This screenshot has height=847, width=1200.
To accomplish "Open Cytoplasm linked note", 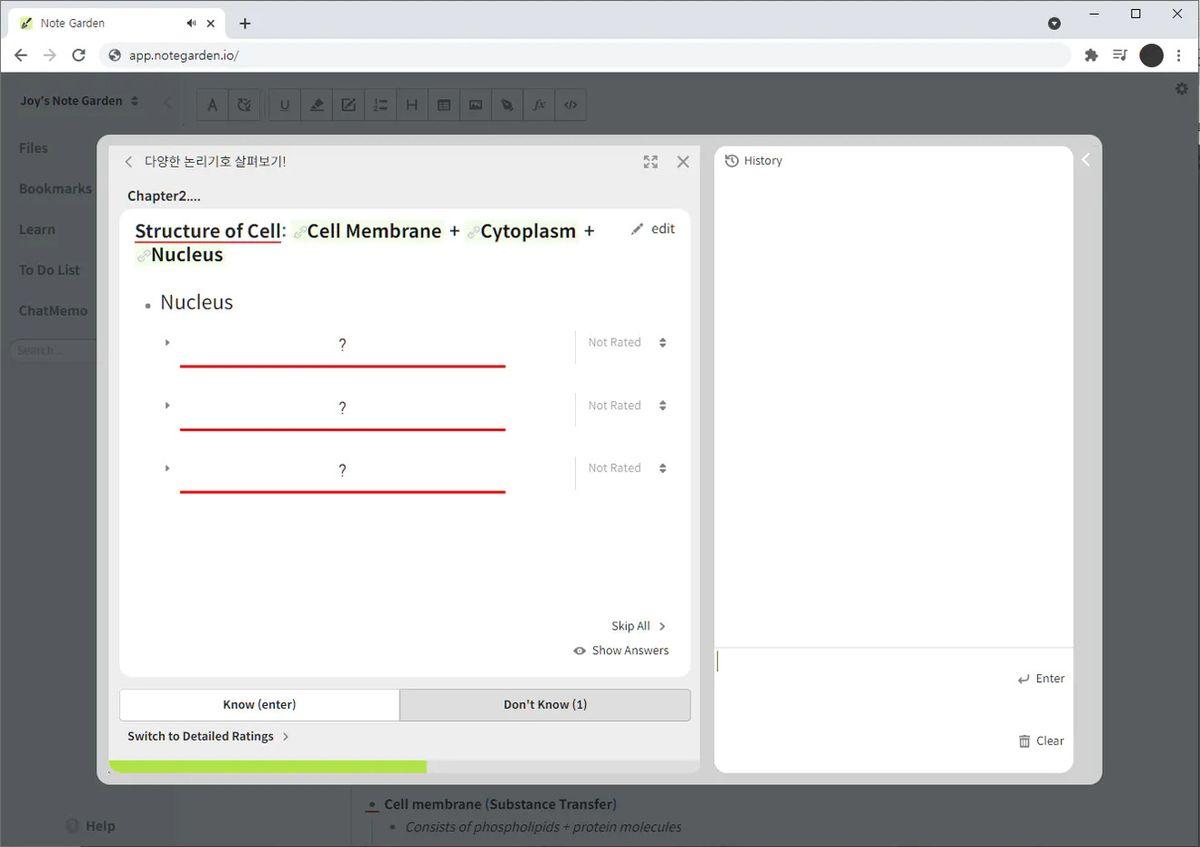I will pos(521,231).
